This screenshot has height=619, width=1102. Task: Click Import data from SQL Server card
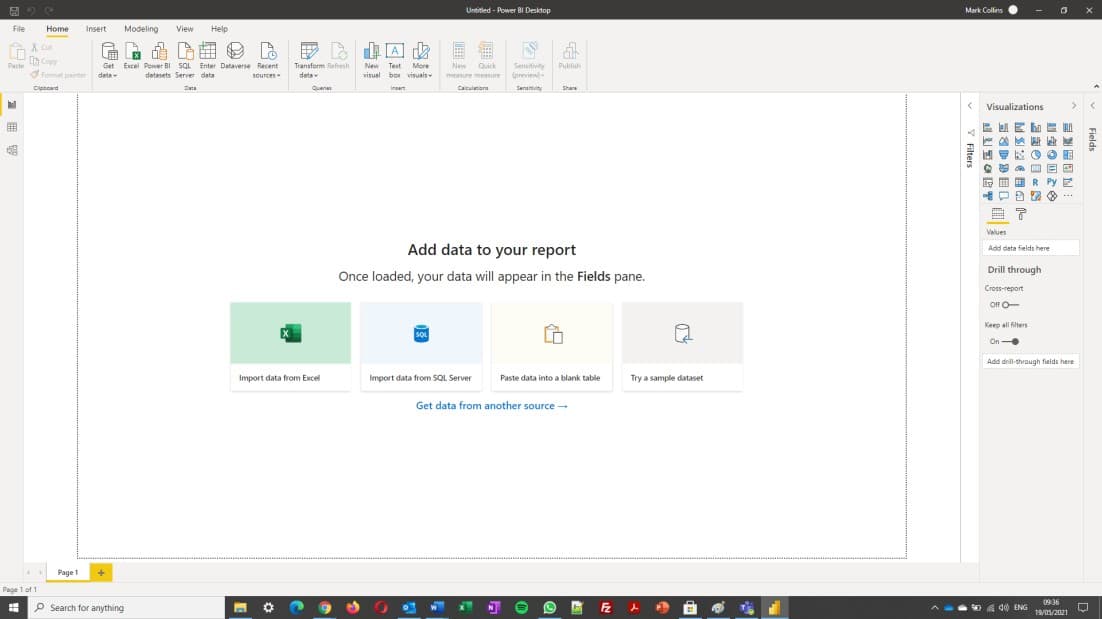point(421,346)
